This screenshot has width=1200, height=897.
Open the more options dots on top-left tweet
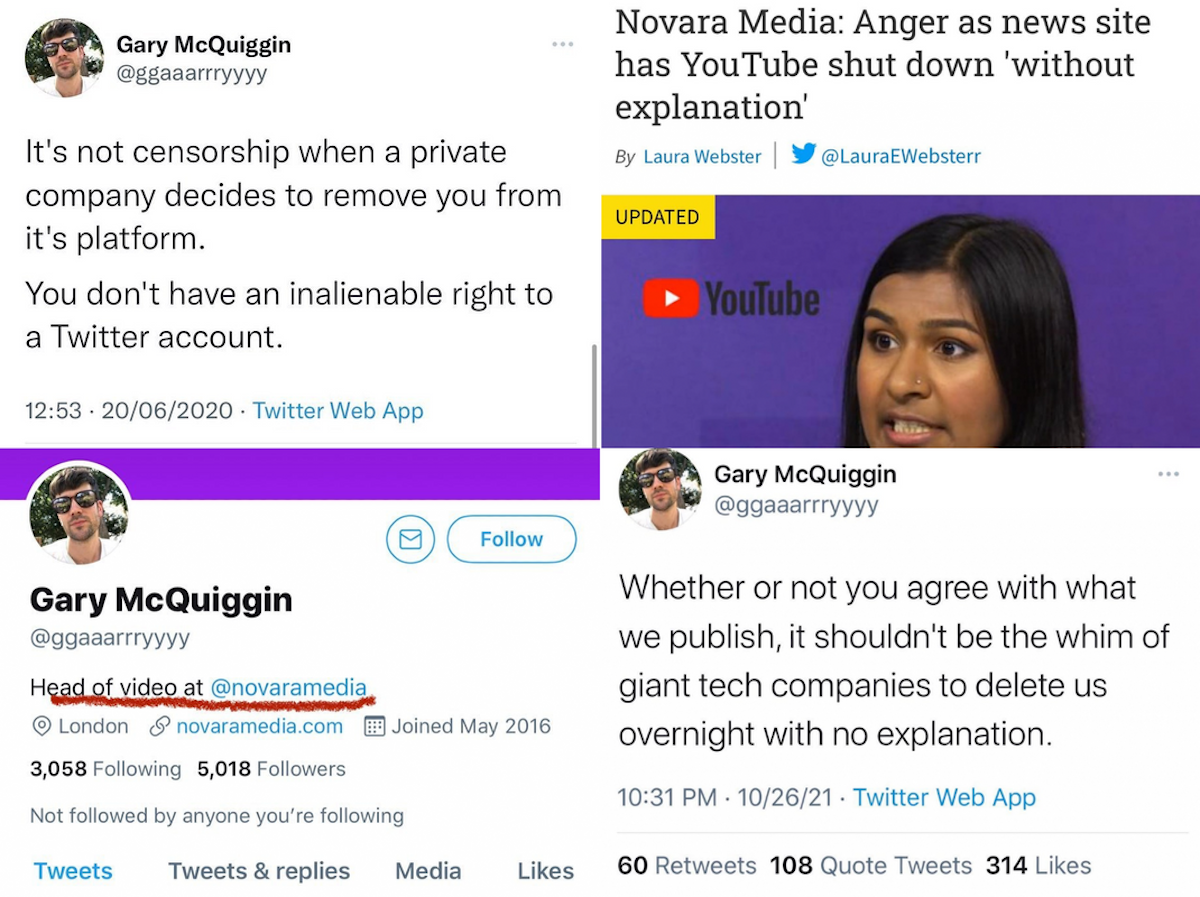(x=563, y=44)
